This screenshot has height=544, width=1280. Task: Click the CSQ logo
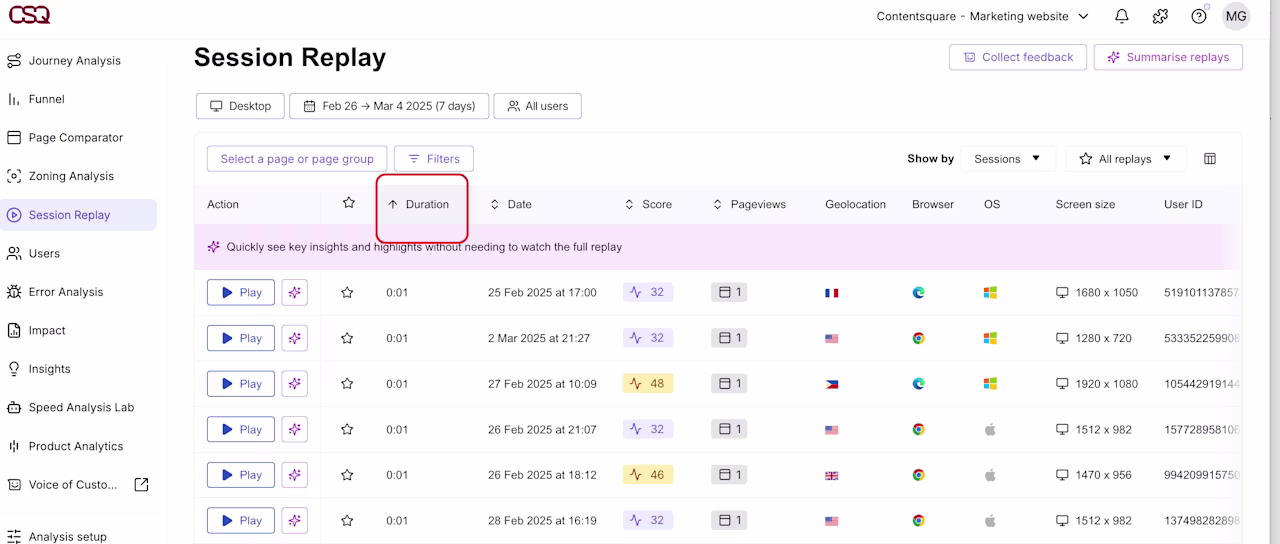[x=29, y=15]
